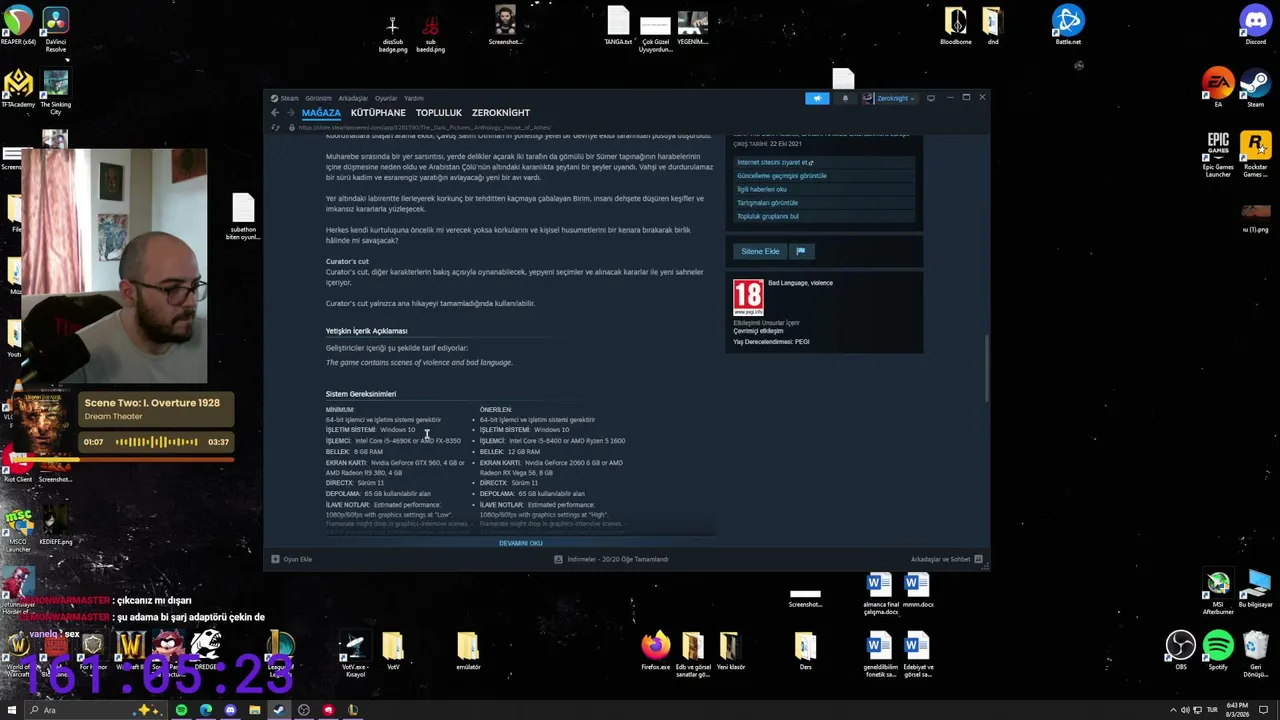Open OBS desktop icon
This screenshot has width=1280, height=720.
point(1181,650)
